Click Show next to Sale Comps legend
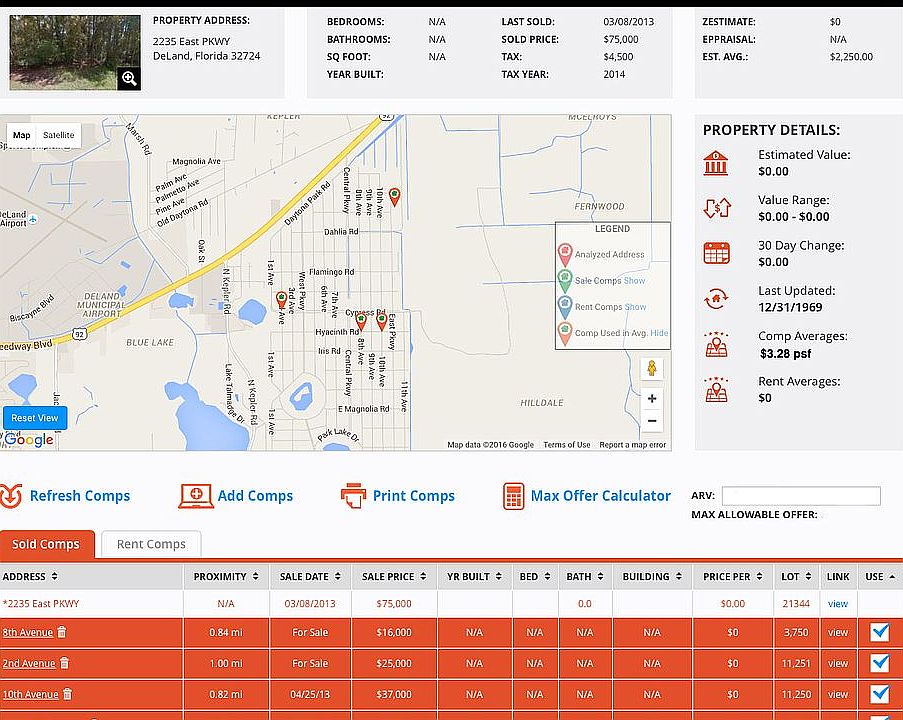 tap(635, 281)
